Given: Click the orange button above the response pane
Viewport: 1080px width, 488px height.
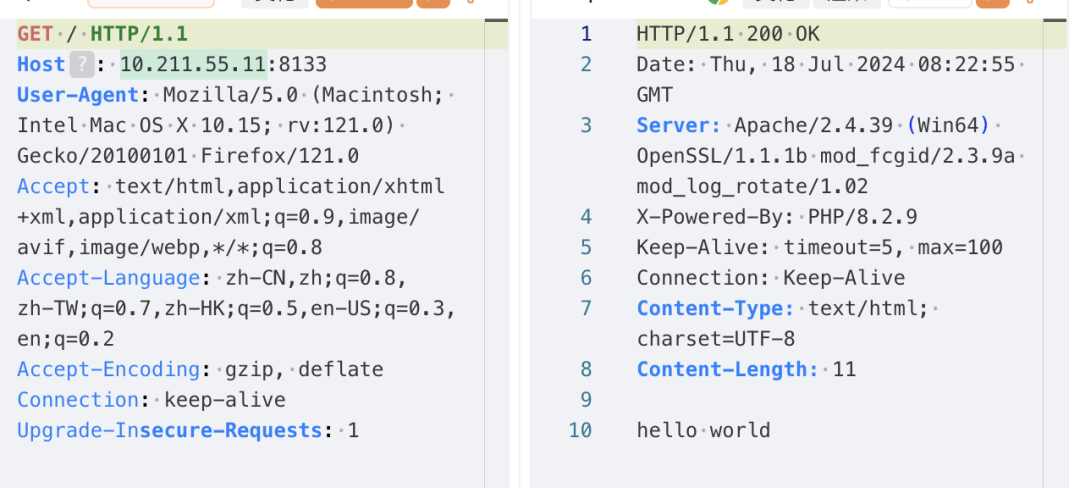Looking at the screenshot, I should 991,3.
